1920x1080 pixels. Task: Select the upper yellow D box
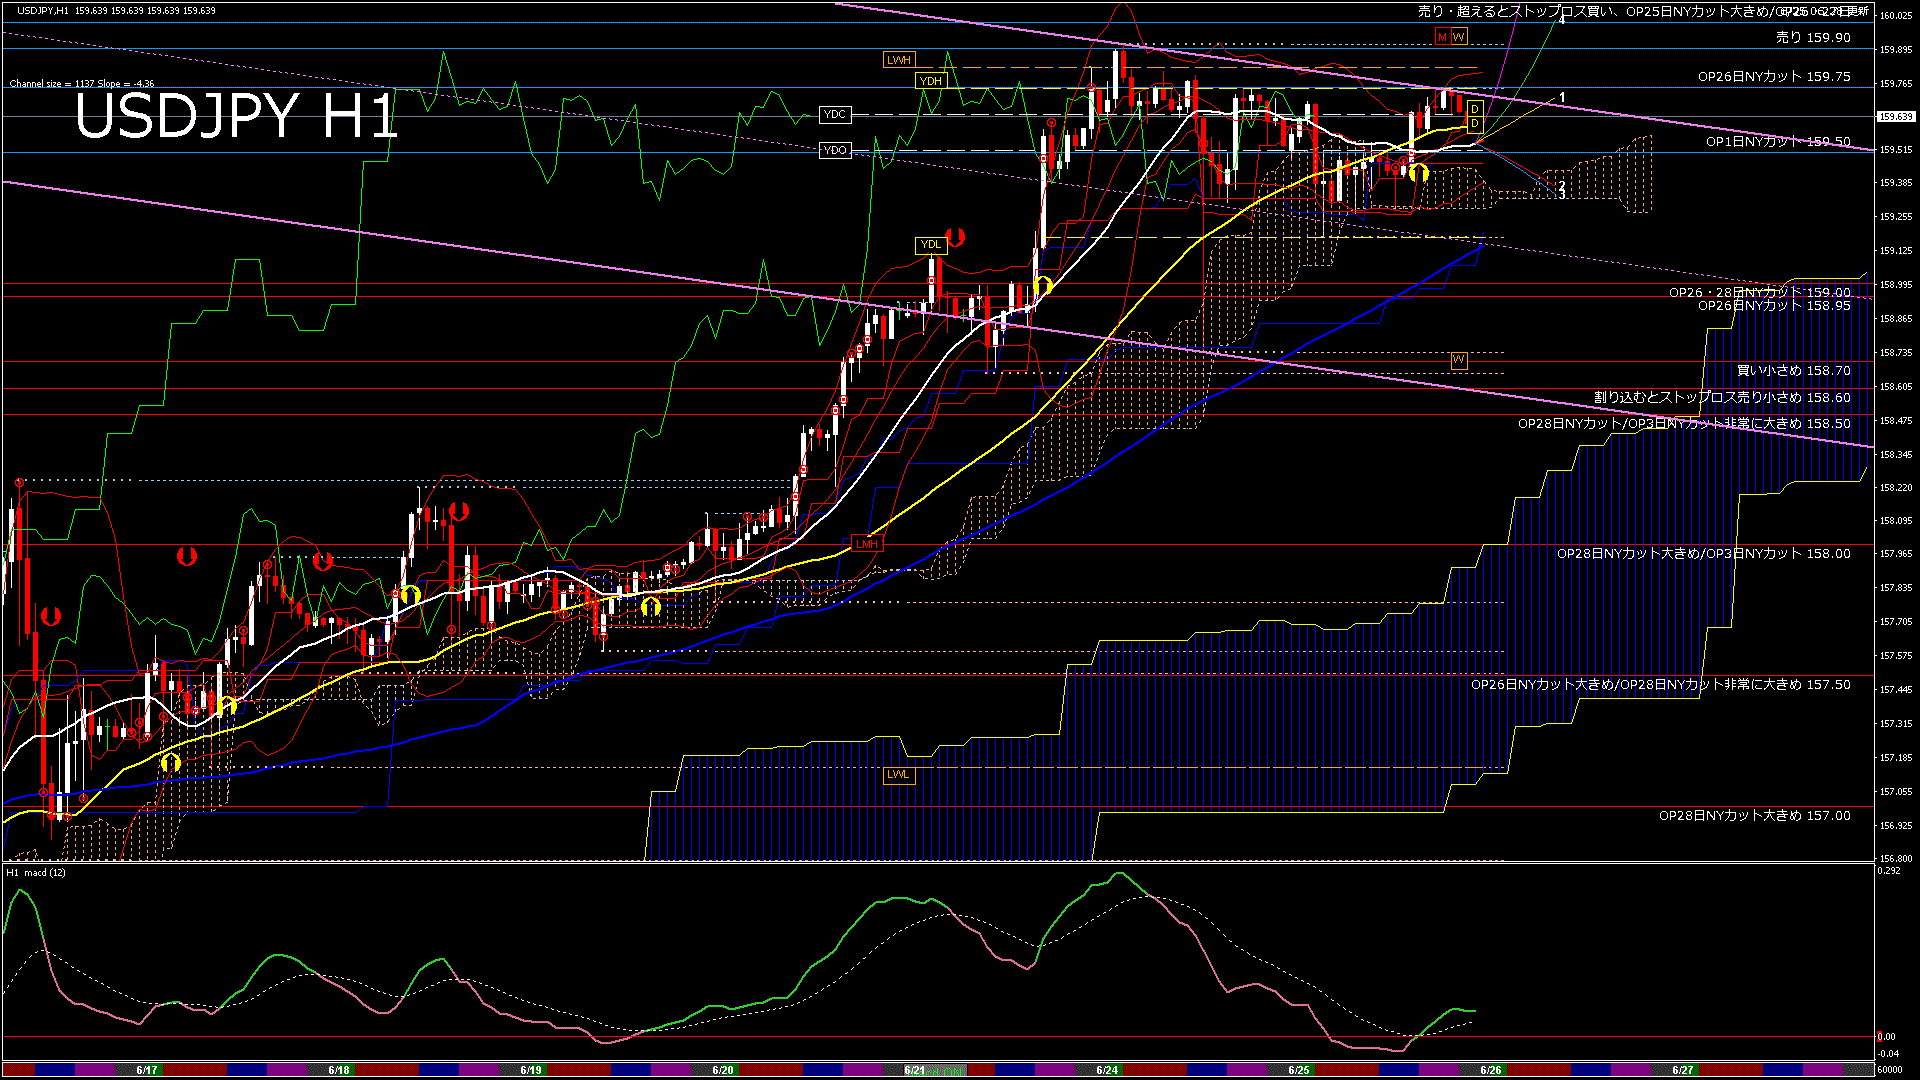(x=1475, y=109)
